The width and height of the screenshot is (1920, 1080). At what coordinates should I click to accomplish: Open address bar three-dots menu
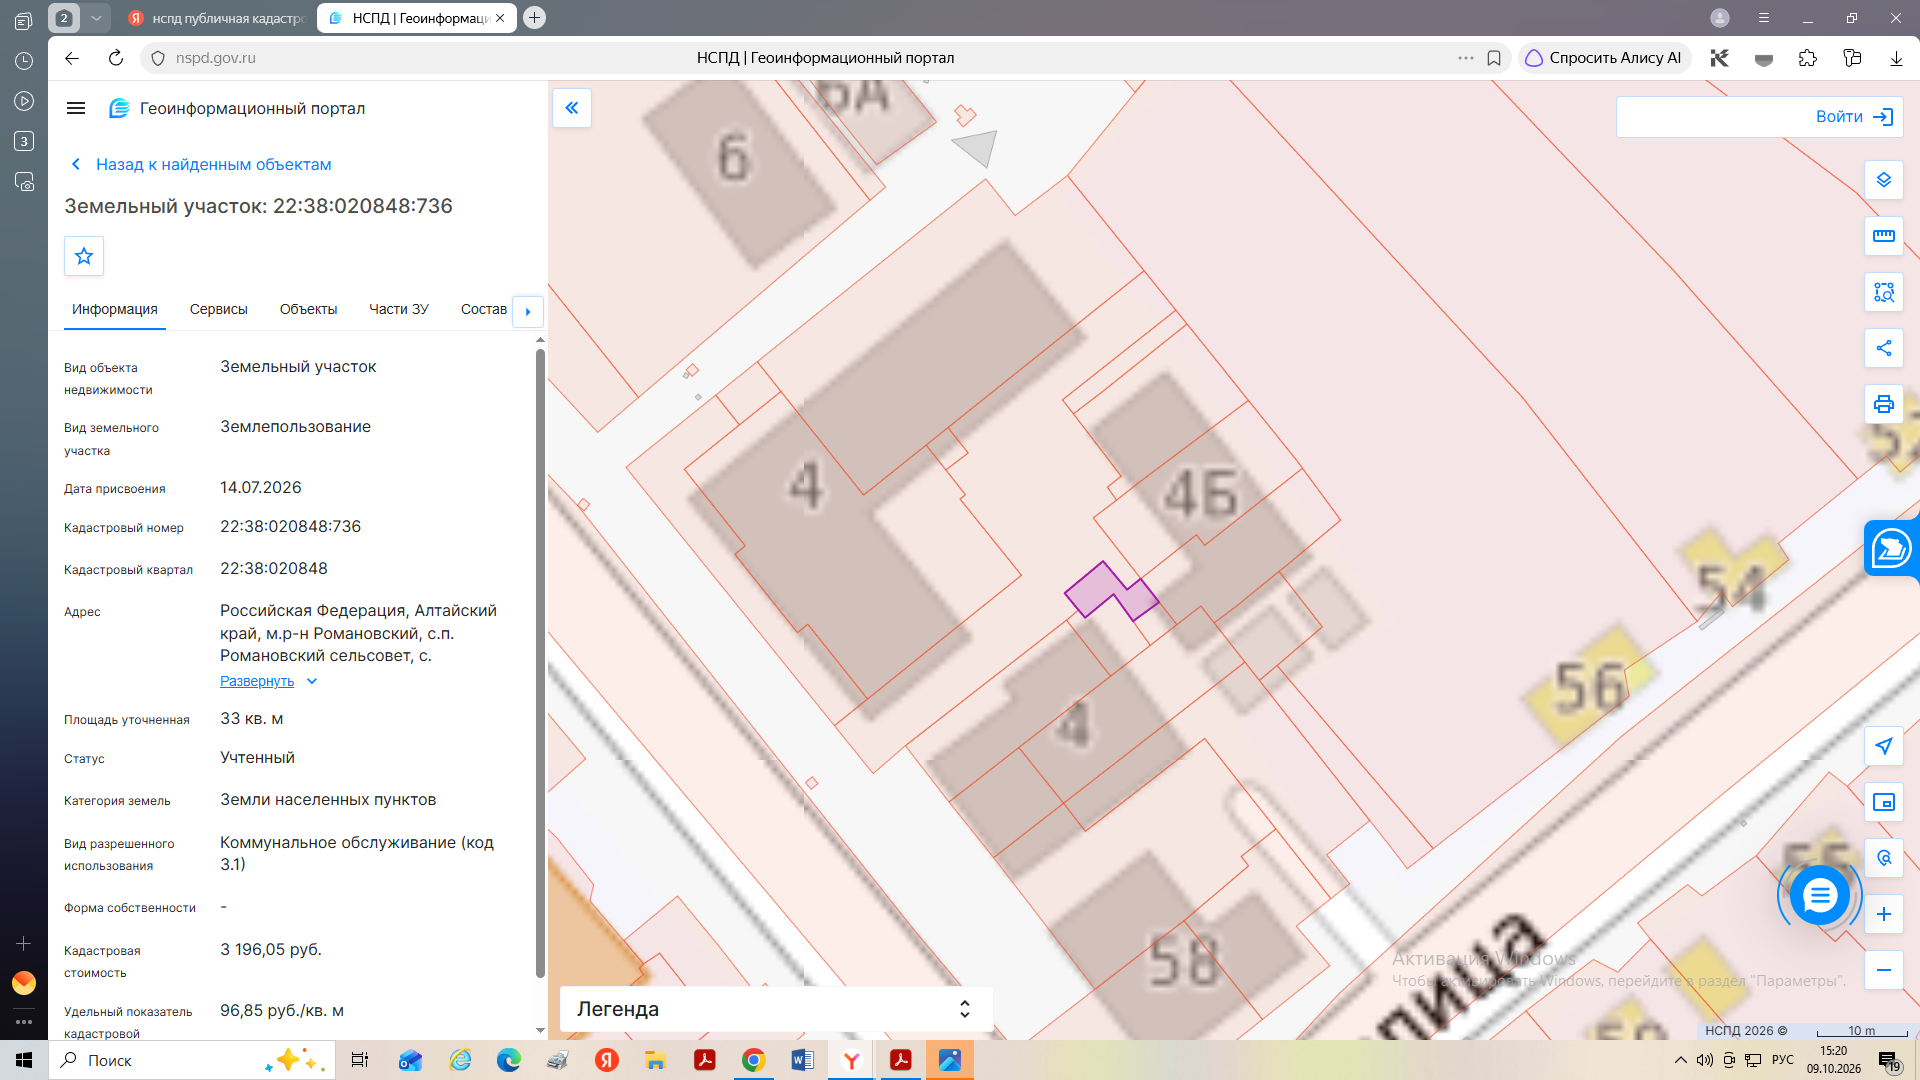[x=1466, y=58]
